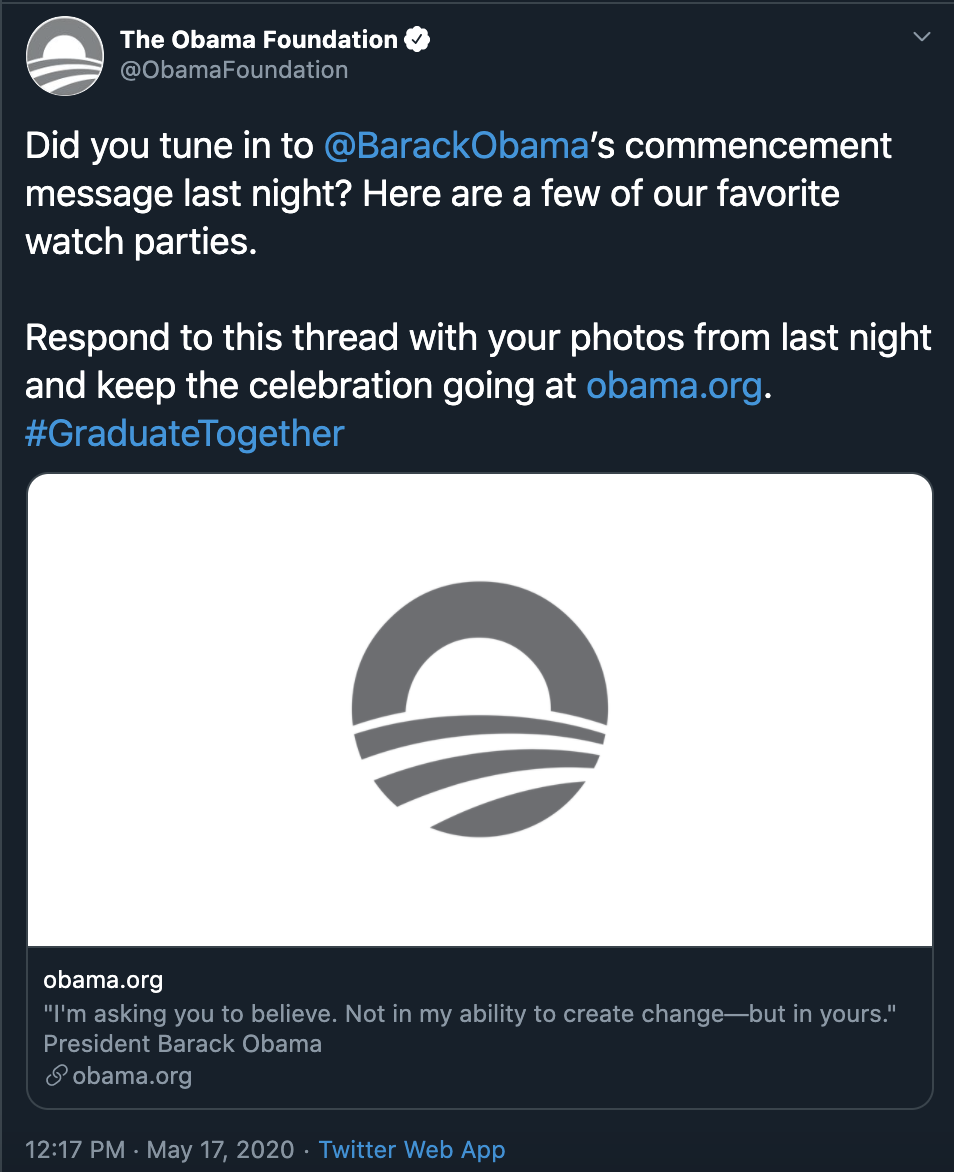Open the obama.org card title

[103, 980]
